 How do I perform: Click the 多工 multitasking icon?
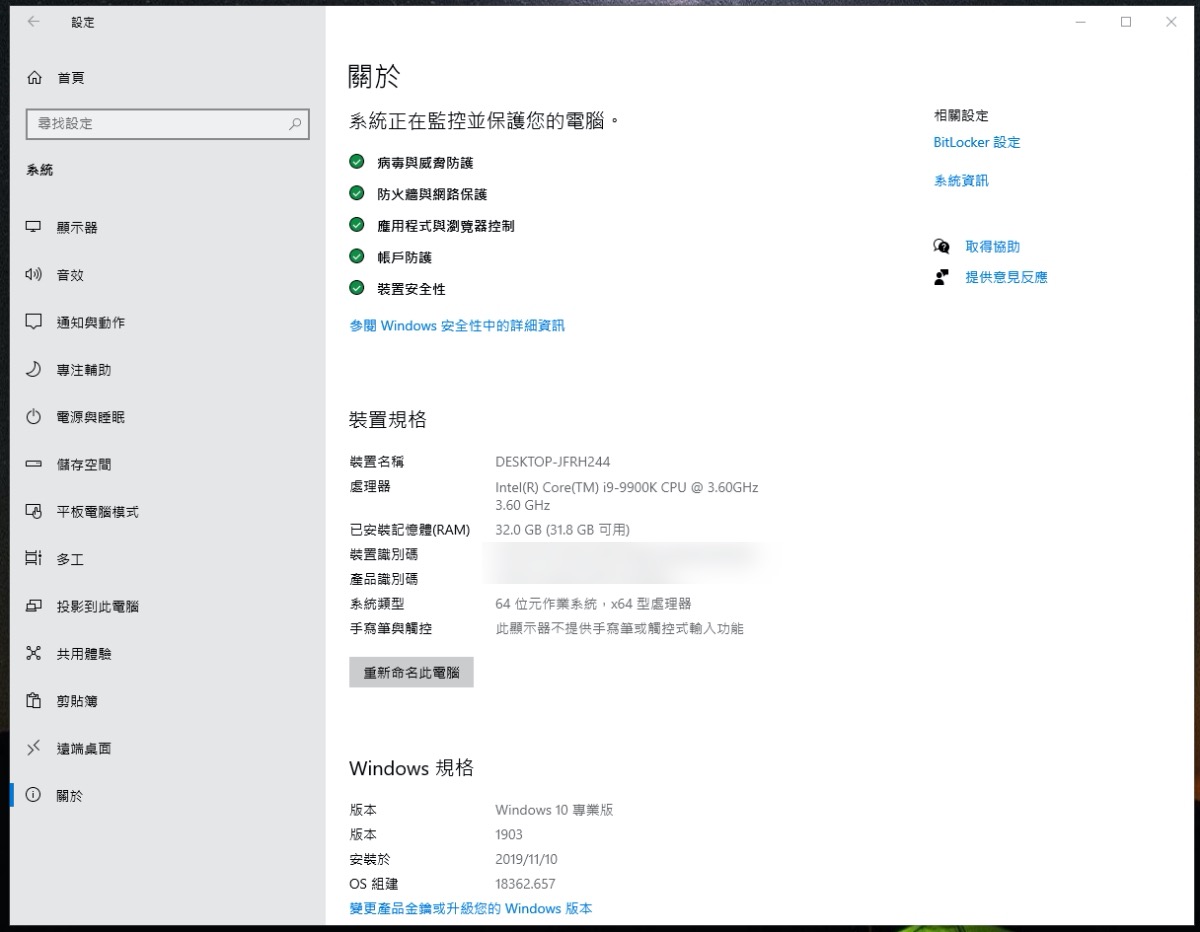click(34, 559)
